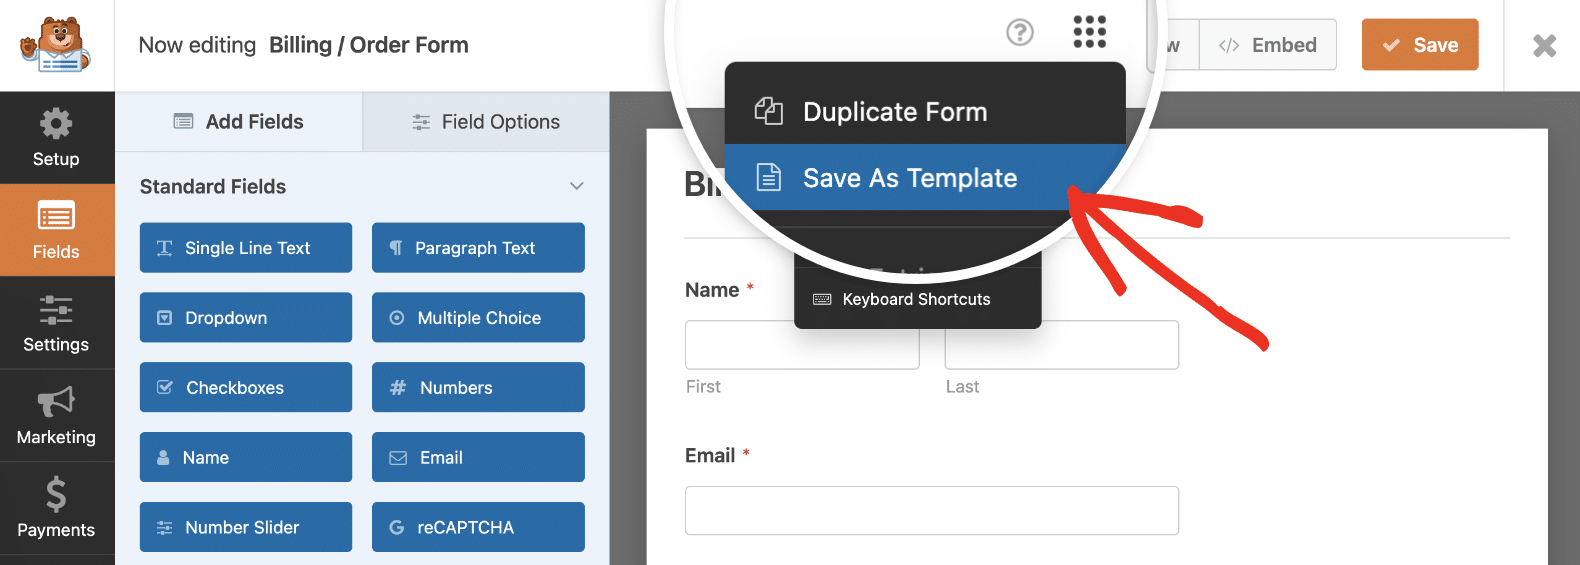1580x565 pixels.
Task: Click the Embed button
Action: [x=1267, y=45]
